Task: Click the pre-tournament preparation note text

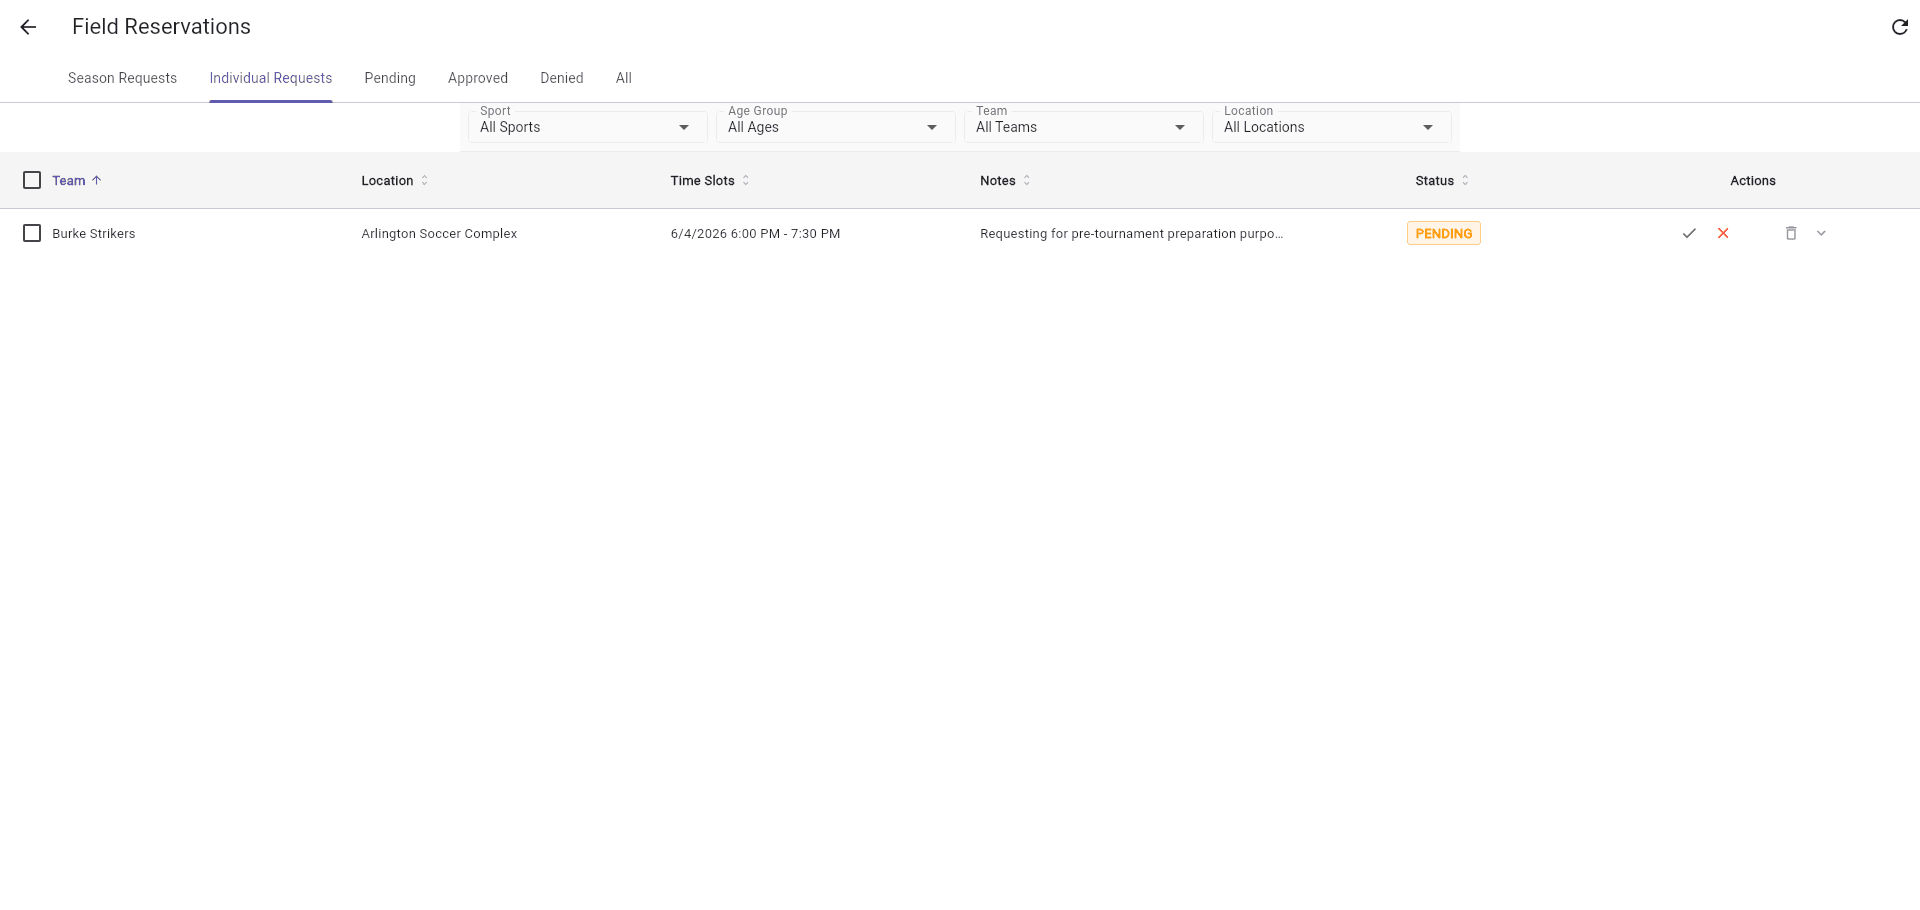Action: (x=1131, y=234)
